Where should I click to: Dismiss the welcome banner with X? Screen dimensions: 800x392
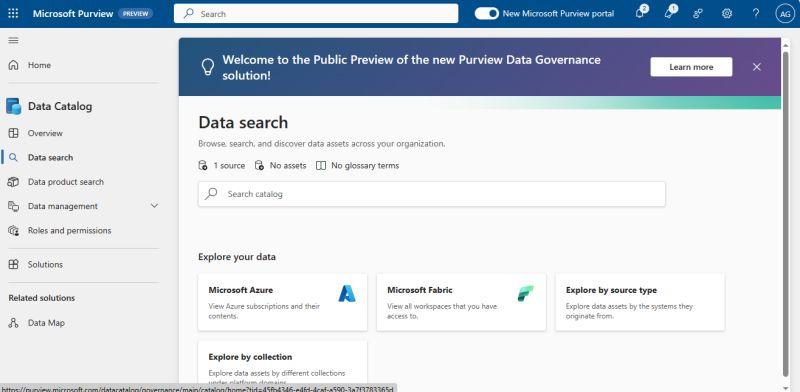click(757, 67)
